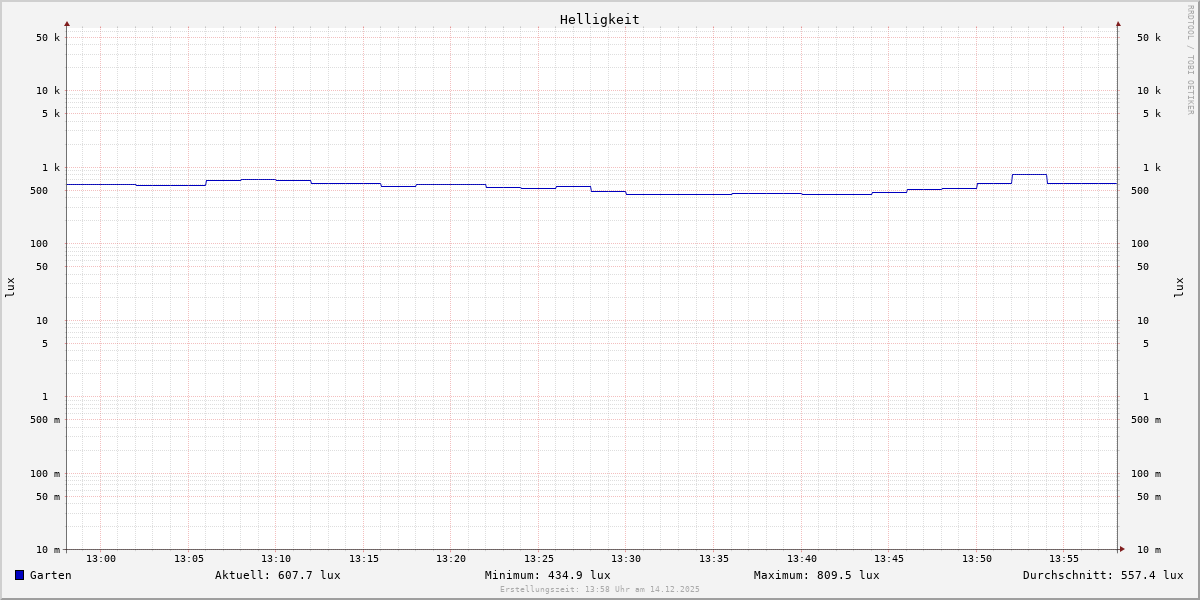This screenshot has height=600, width=1200.
Task: Click the Durchschnitt: 557.4 lux statistic
Action: 1102,575
